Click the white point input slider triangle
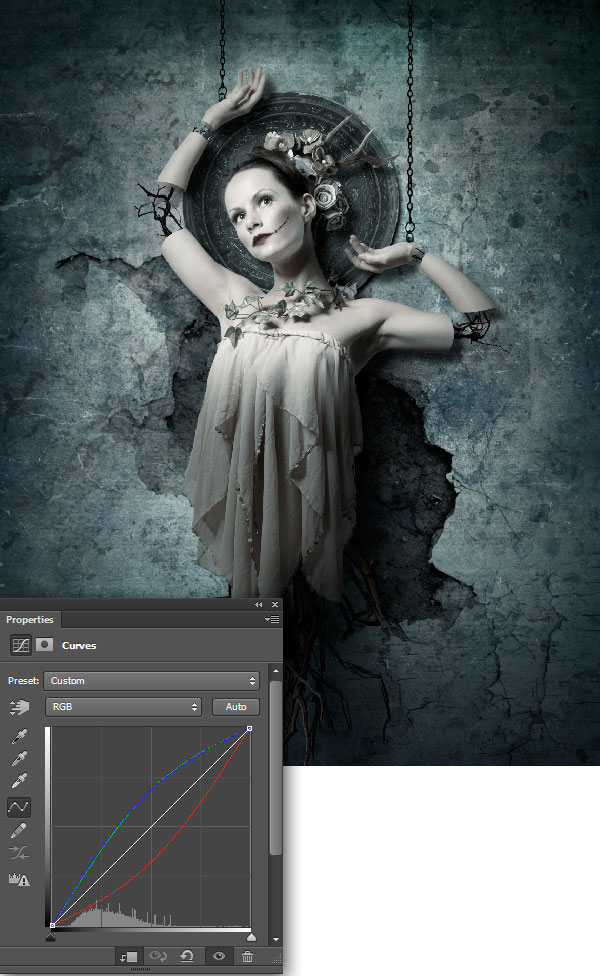The width and height of the screenshot is (600, 976). (251, 937)
